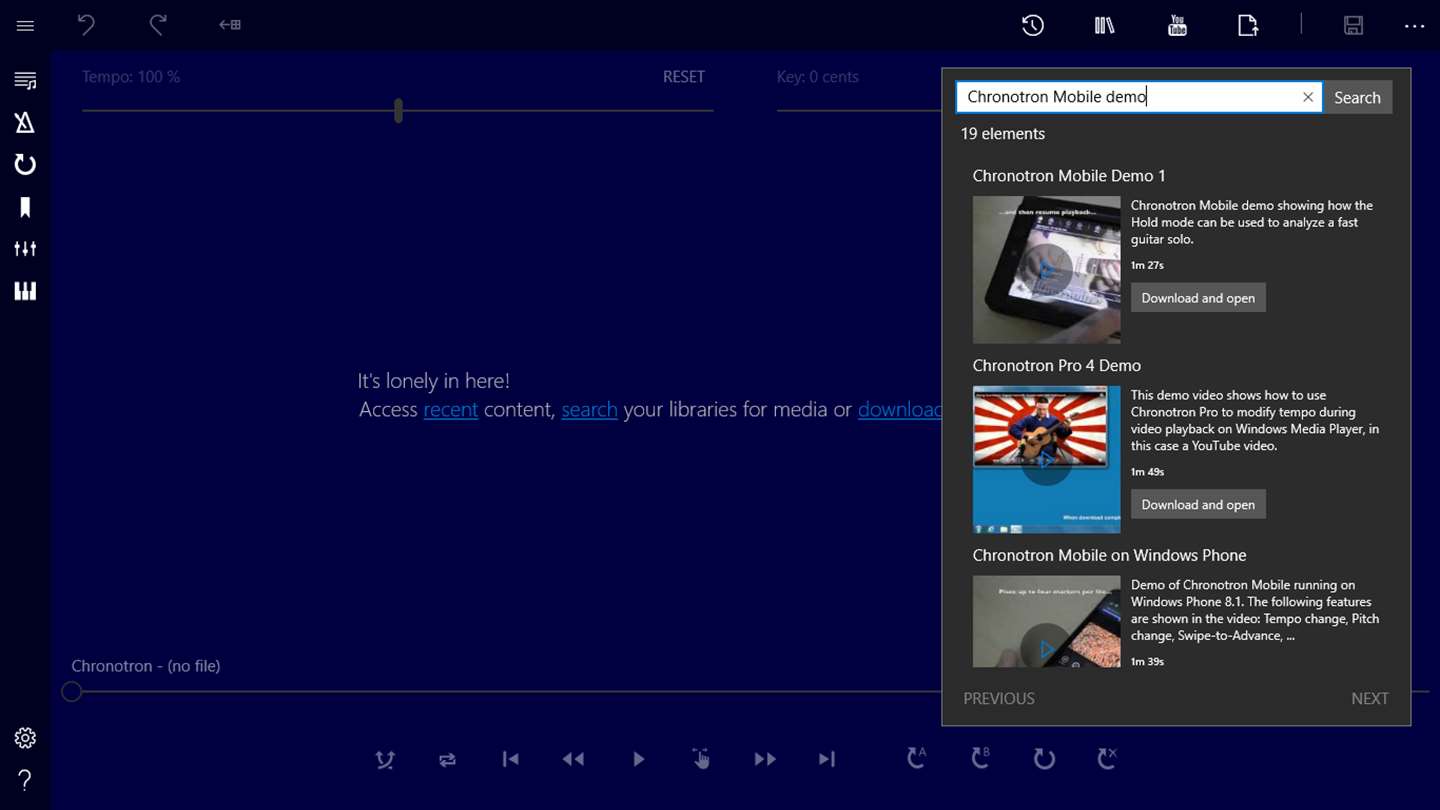
Task: Clear the loop points
Action: 1107,758
